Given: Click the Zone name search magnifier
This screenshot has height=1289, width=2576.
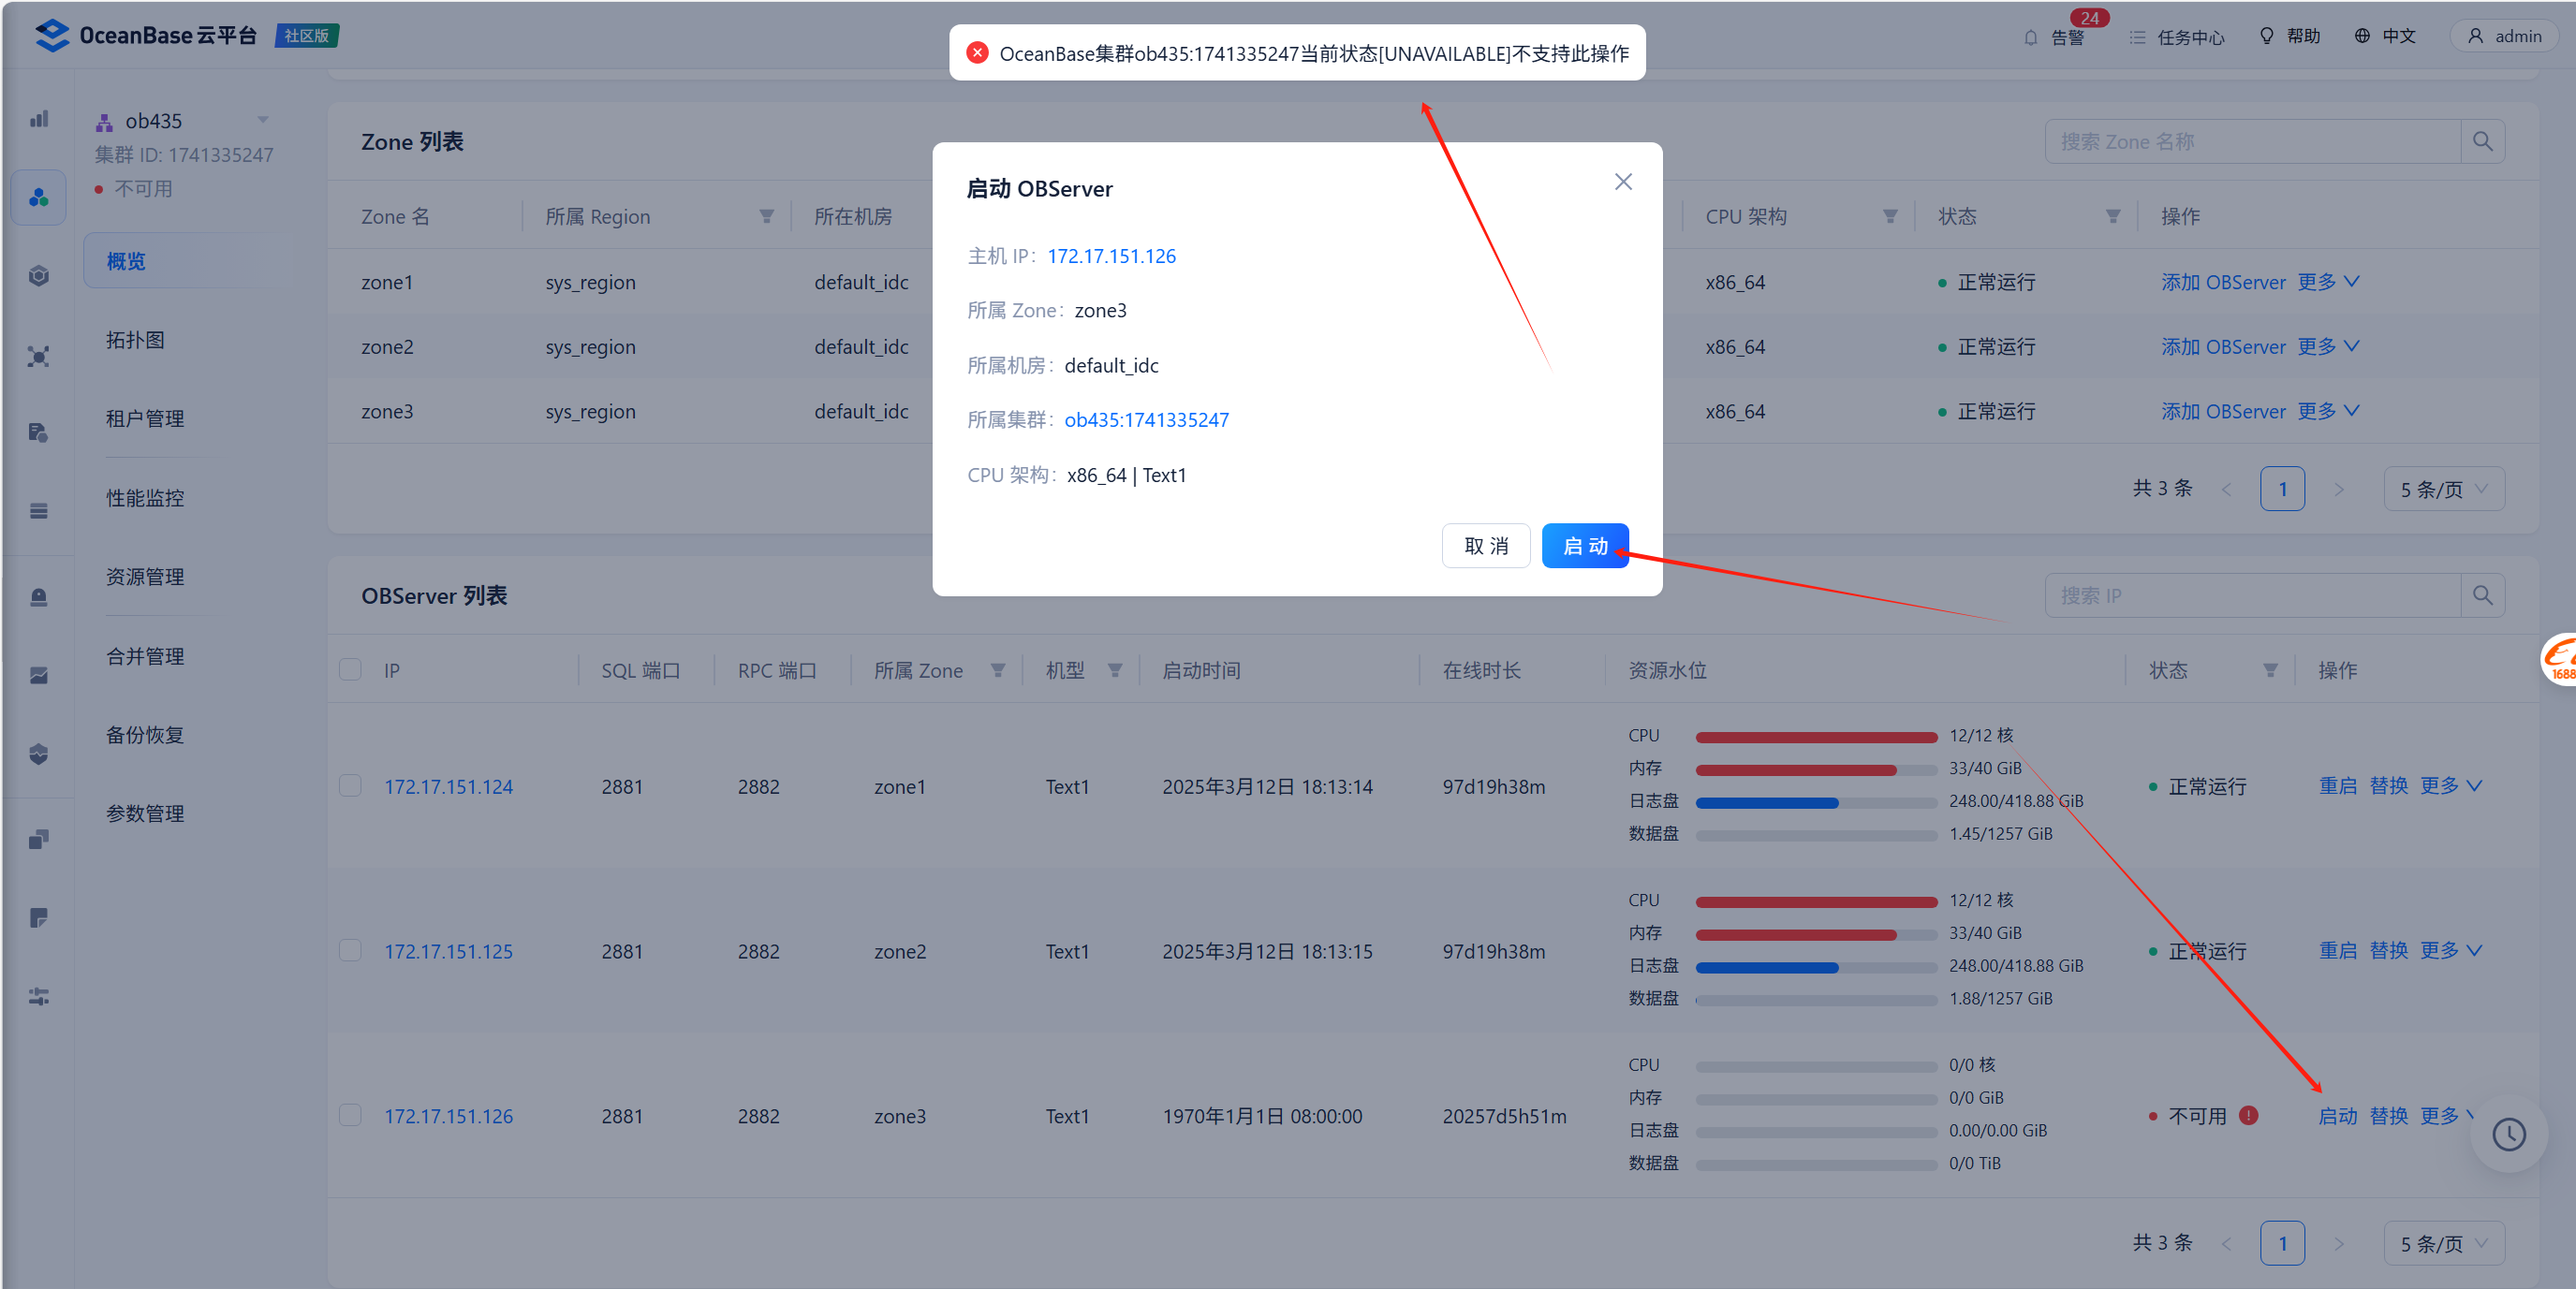Looking at the screenshot, I should click(2482, 142).
